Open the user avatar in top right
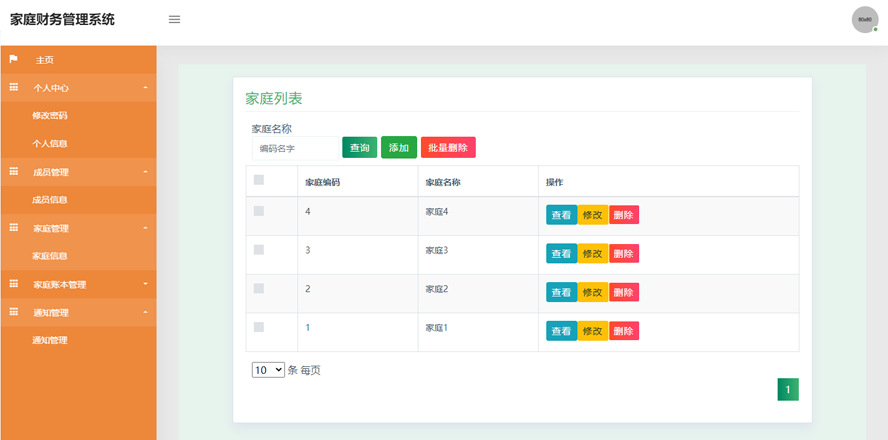The width and height of the screenshot is (888, 440). click(865, 20)
